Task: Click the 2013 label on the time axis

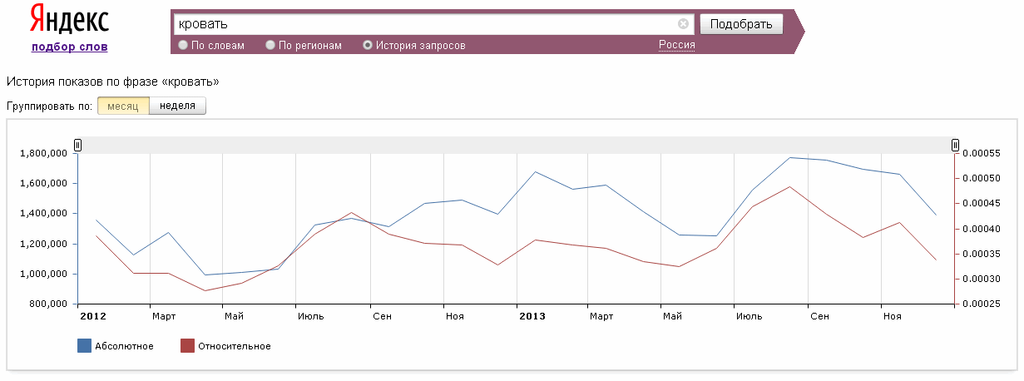Action: [532, 317]
